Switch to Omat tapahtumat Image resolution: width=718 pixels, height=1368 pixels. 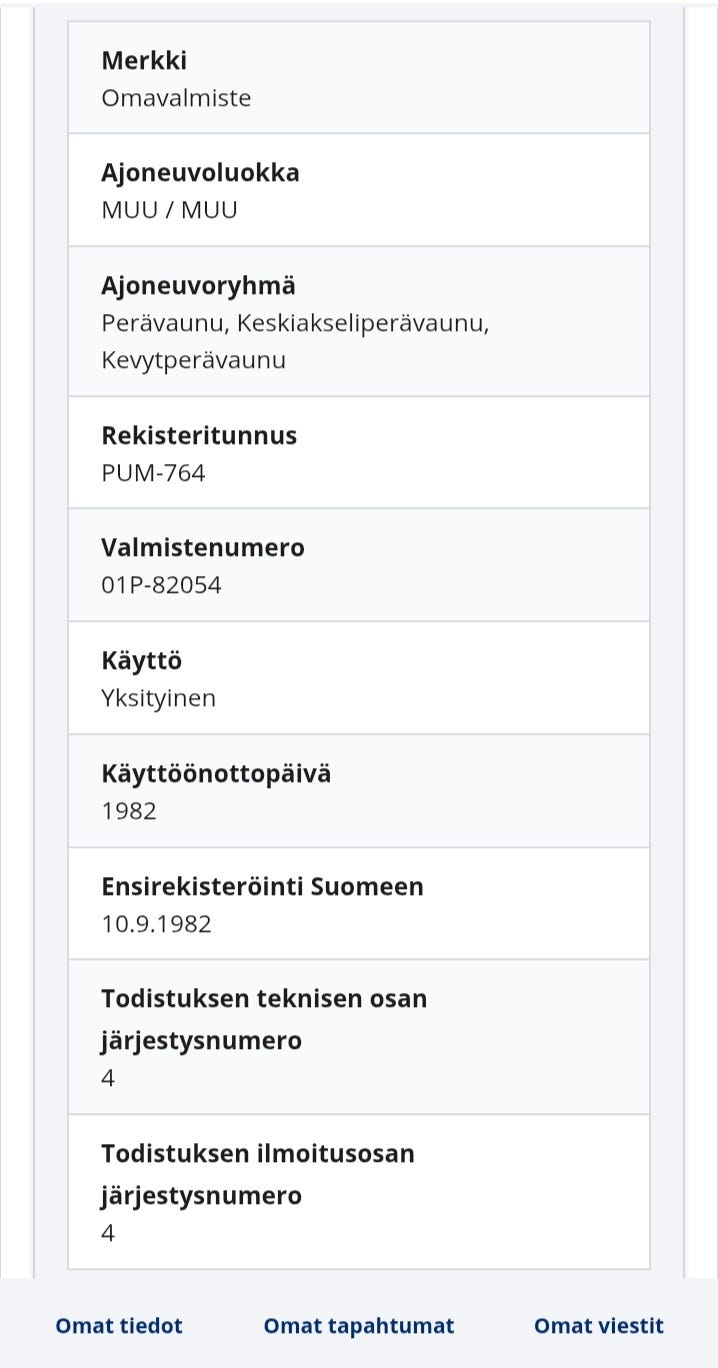pyautogui.click(x=359, y=1325)
